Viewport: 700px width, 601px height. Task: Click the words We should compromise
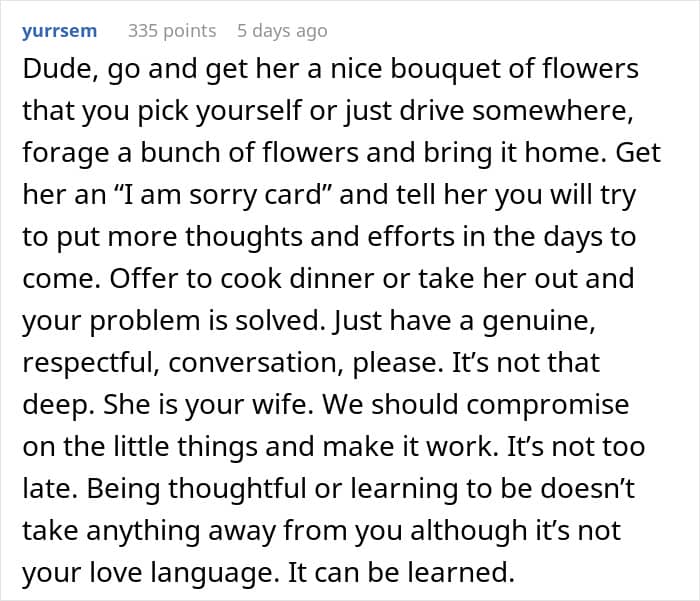(x=476, y=404)
